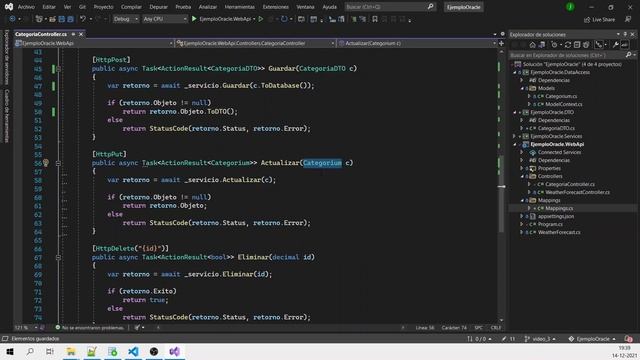The height and width of the screenshot is (360, 640).
Task: Collapse the EjemploOracle.DataAccess project node
Action: click(x=515, y=72)
